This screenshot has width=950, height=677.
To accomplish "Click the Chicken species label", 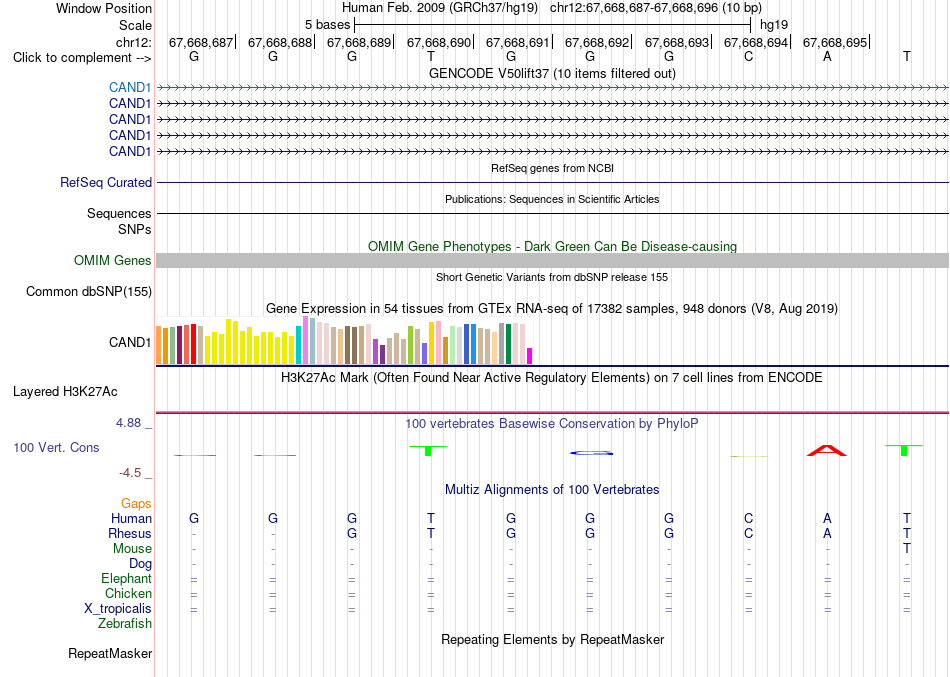I will [x=128, y=593].
